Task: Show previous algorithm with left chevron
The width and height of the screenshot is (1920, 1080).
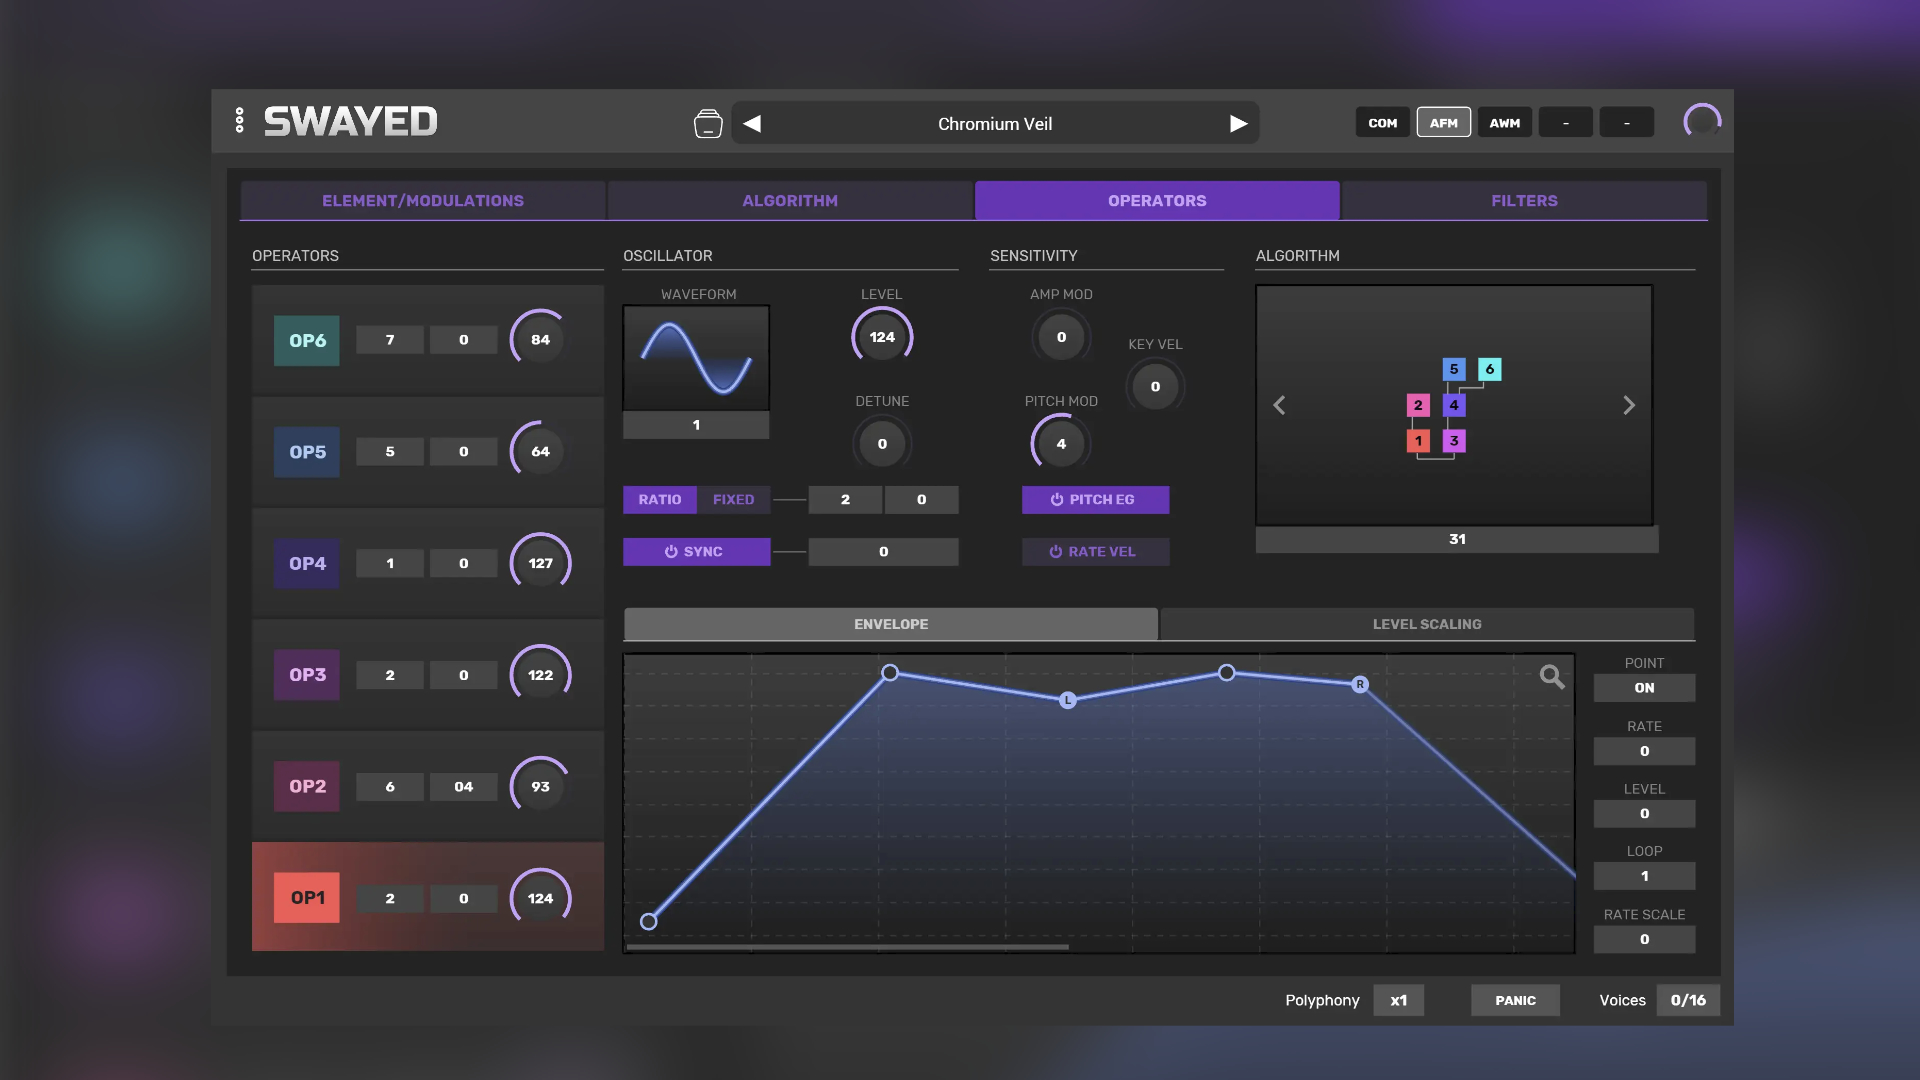Action: click(1279, 405)
